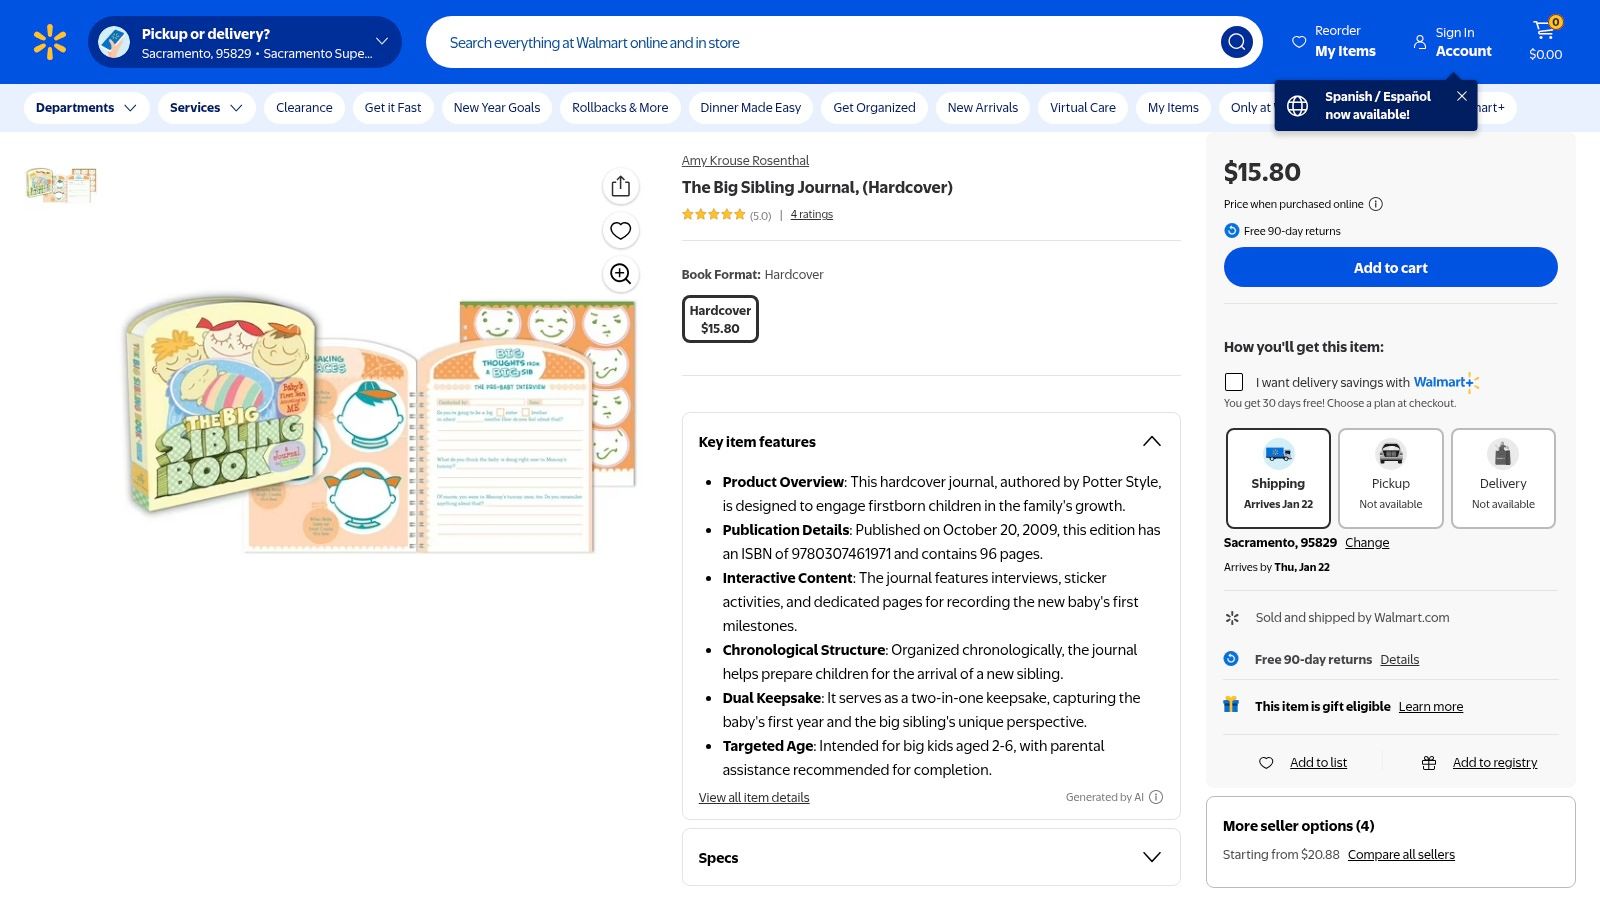Open the Services dropdown

(206, 107)
